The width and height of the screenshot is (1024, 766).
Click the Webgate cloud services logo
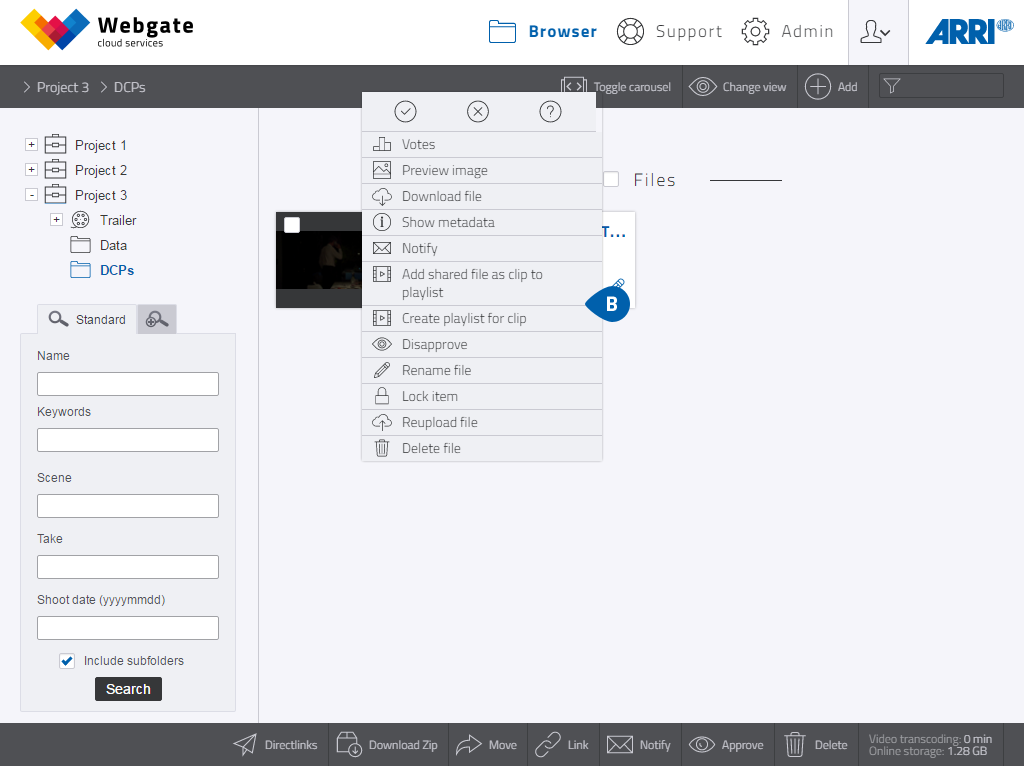pos(108,30)
